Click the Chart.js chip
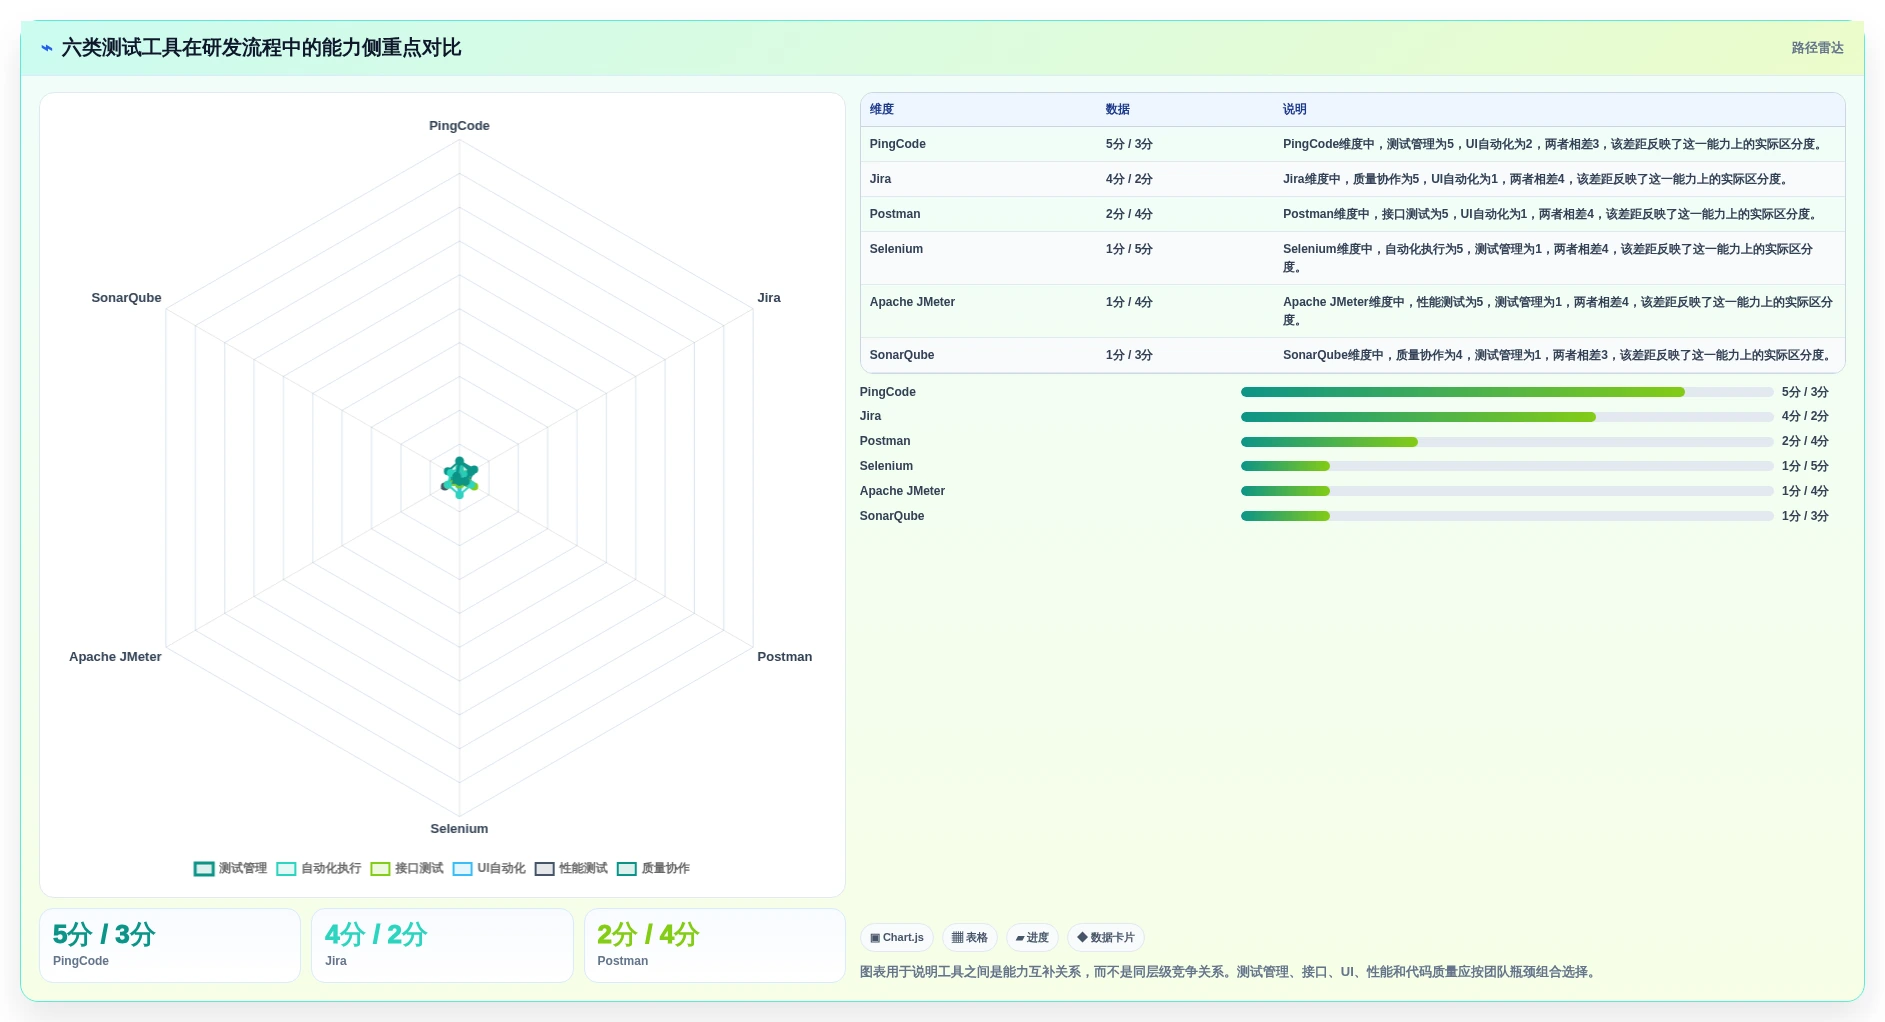The image size is (1885, 1022). [897, 938]
